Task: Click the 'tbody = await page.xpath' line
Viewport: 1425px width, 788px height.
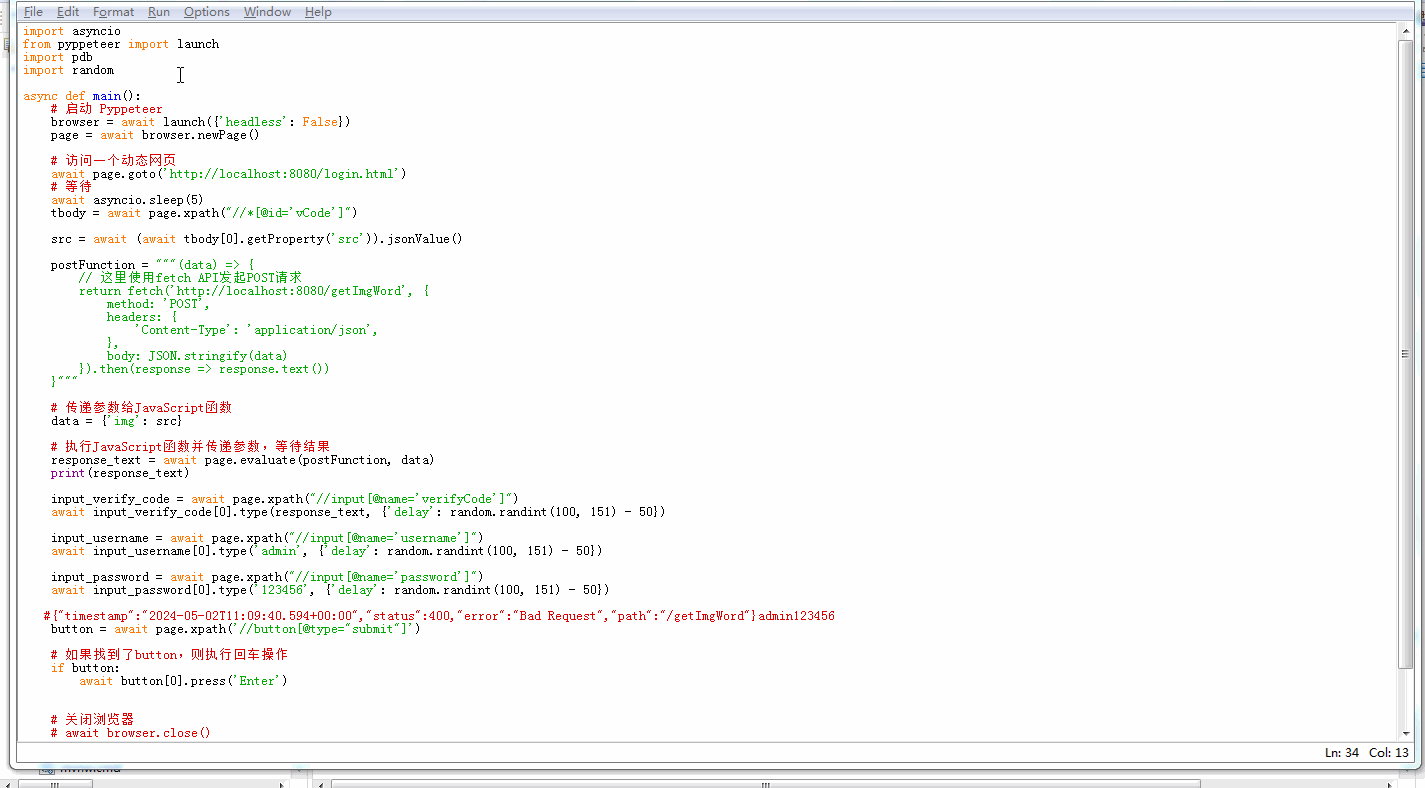Action: click(x=204, y=213)
